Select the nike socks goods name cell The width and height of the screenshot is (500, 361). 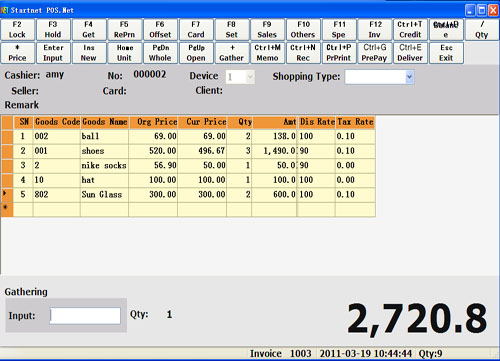coord(104,165)
